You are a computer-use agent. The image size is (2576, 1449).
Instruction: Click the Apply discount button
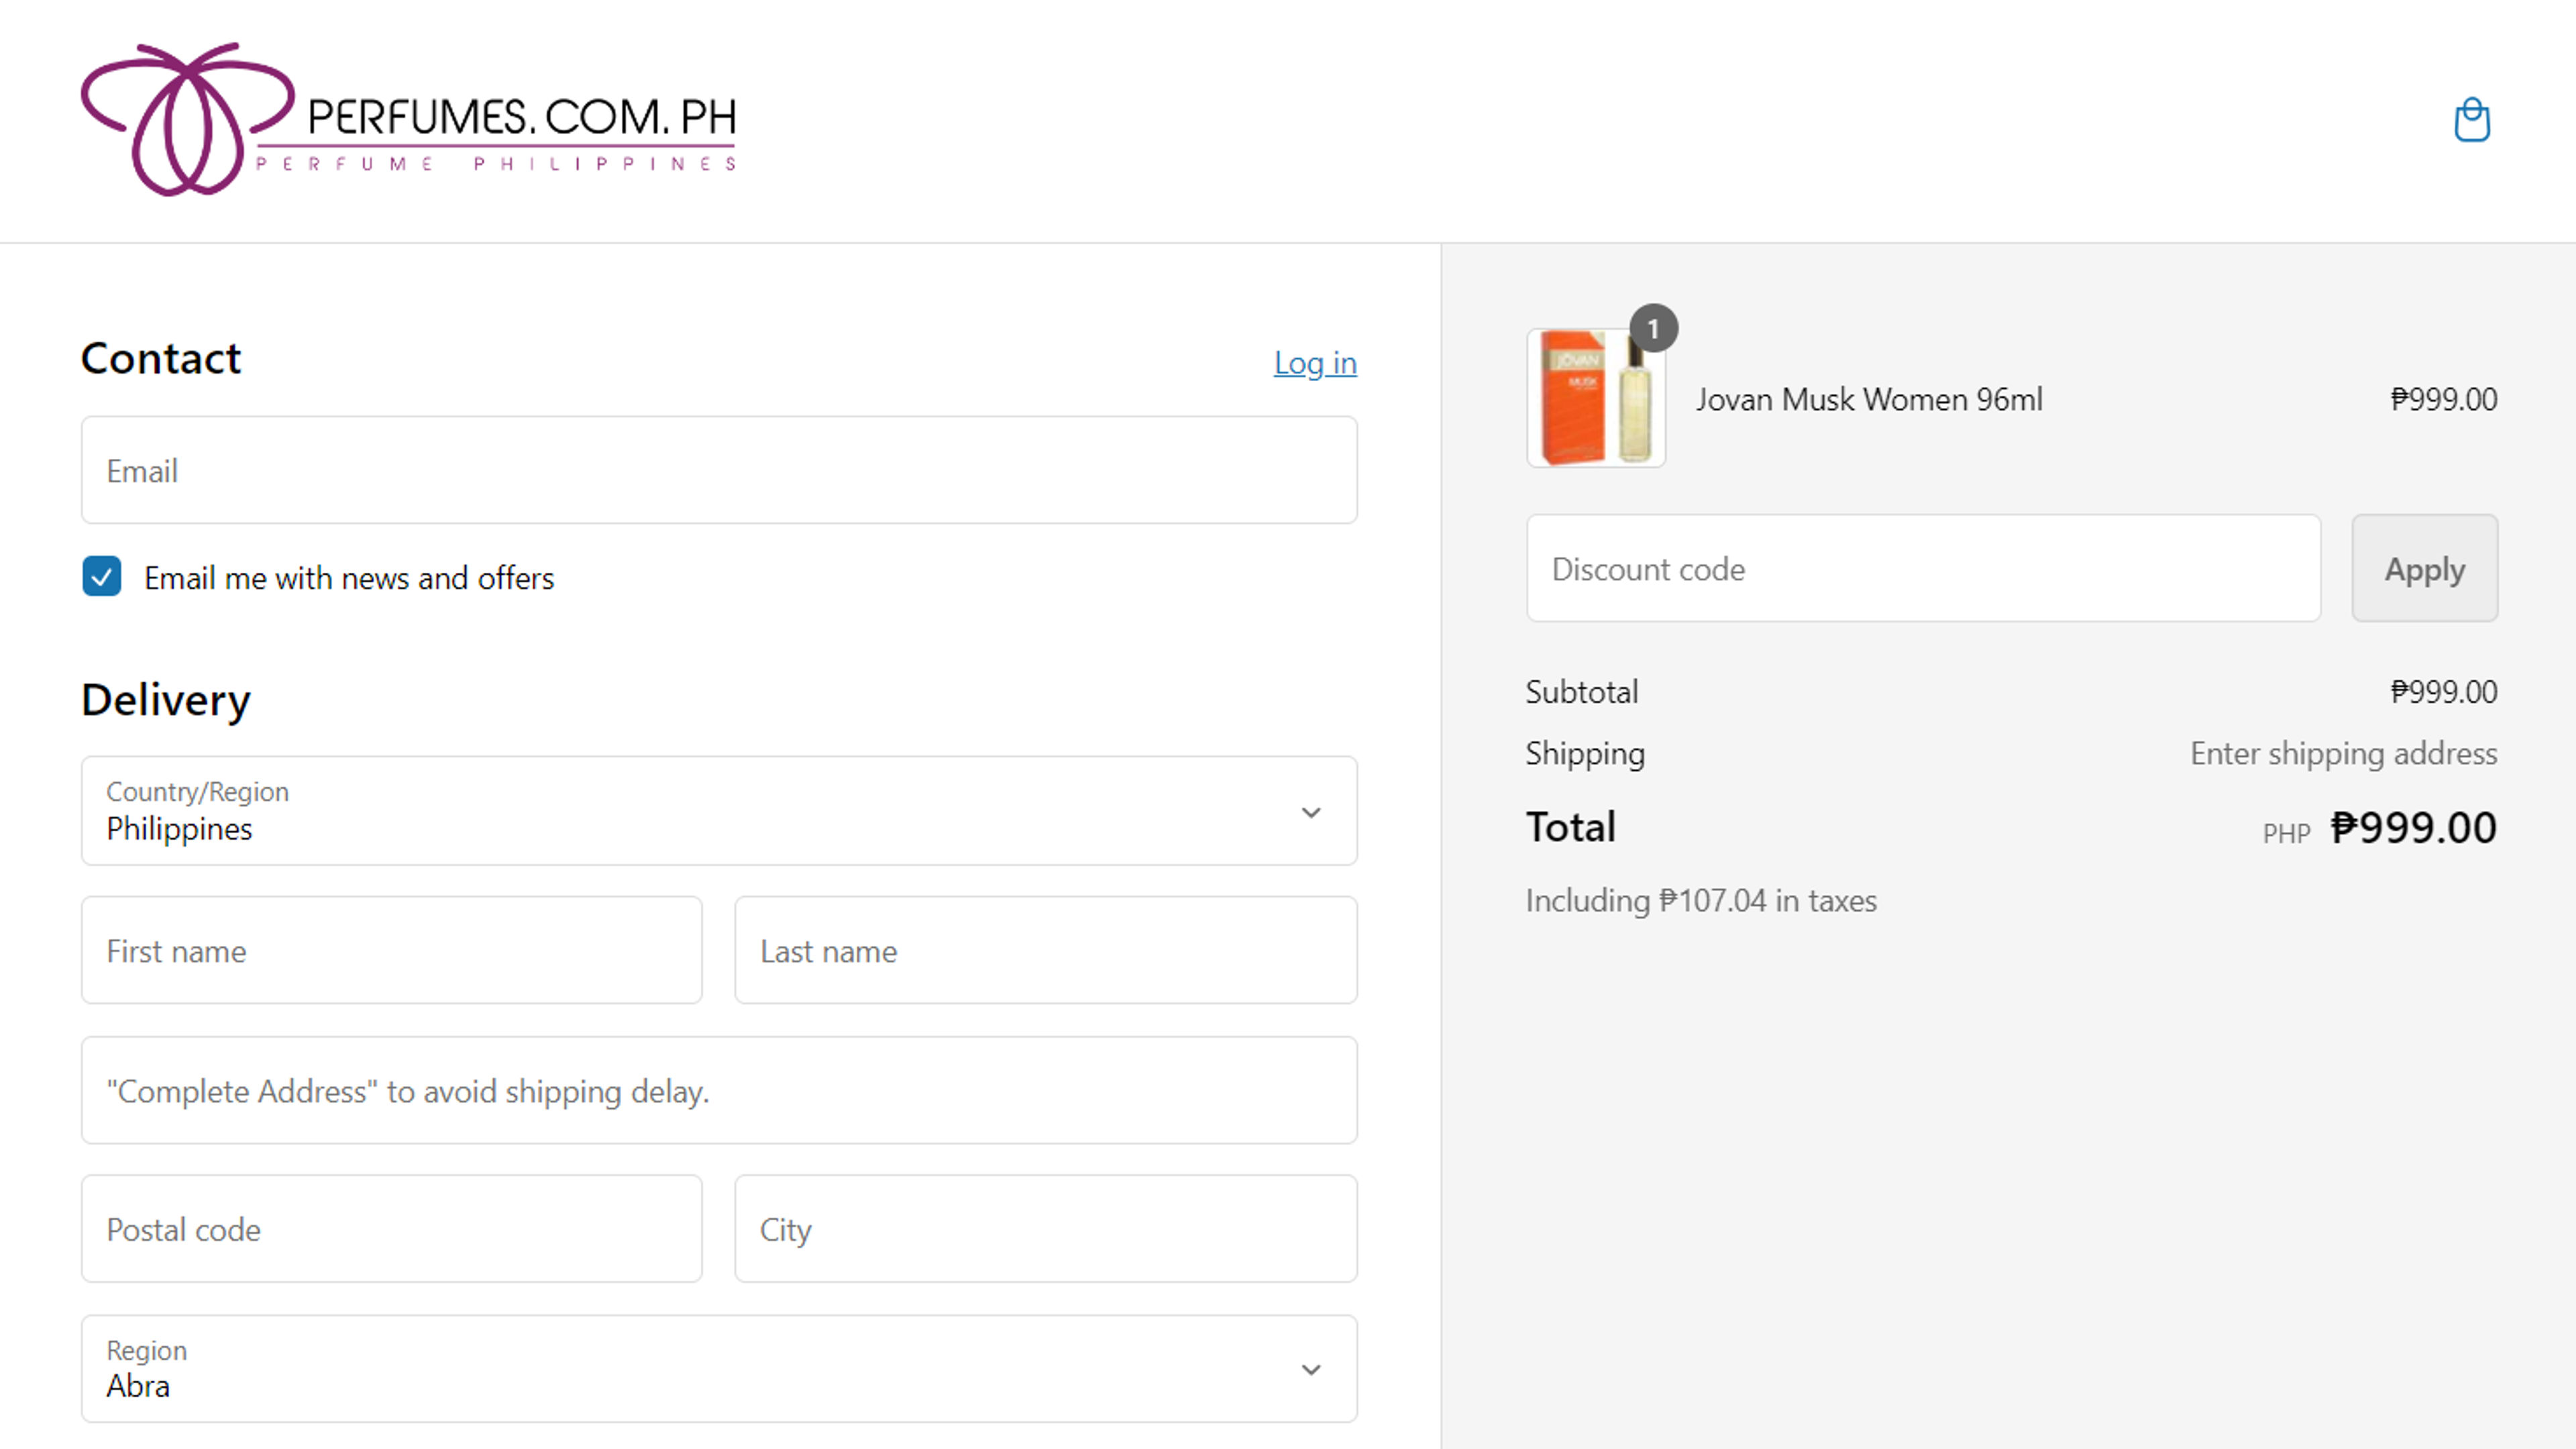click(x=2424, y=568)
